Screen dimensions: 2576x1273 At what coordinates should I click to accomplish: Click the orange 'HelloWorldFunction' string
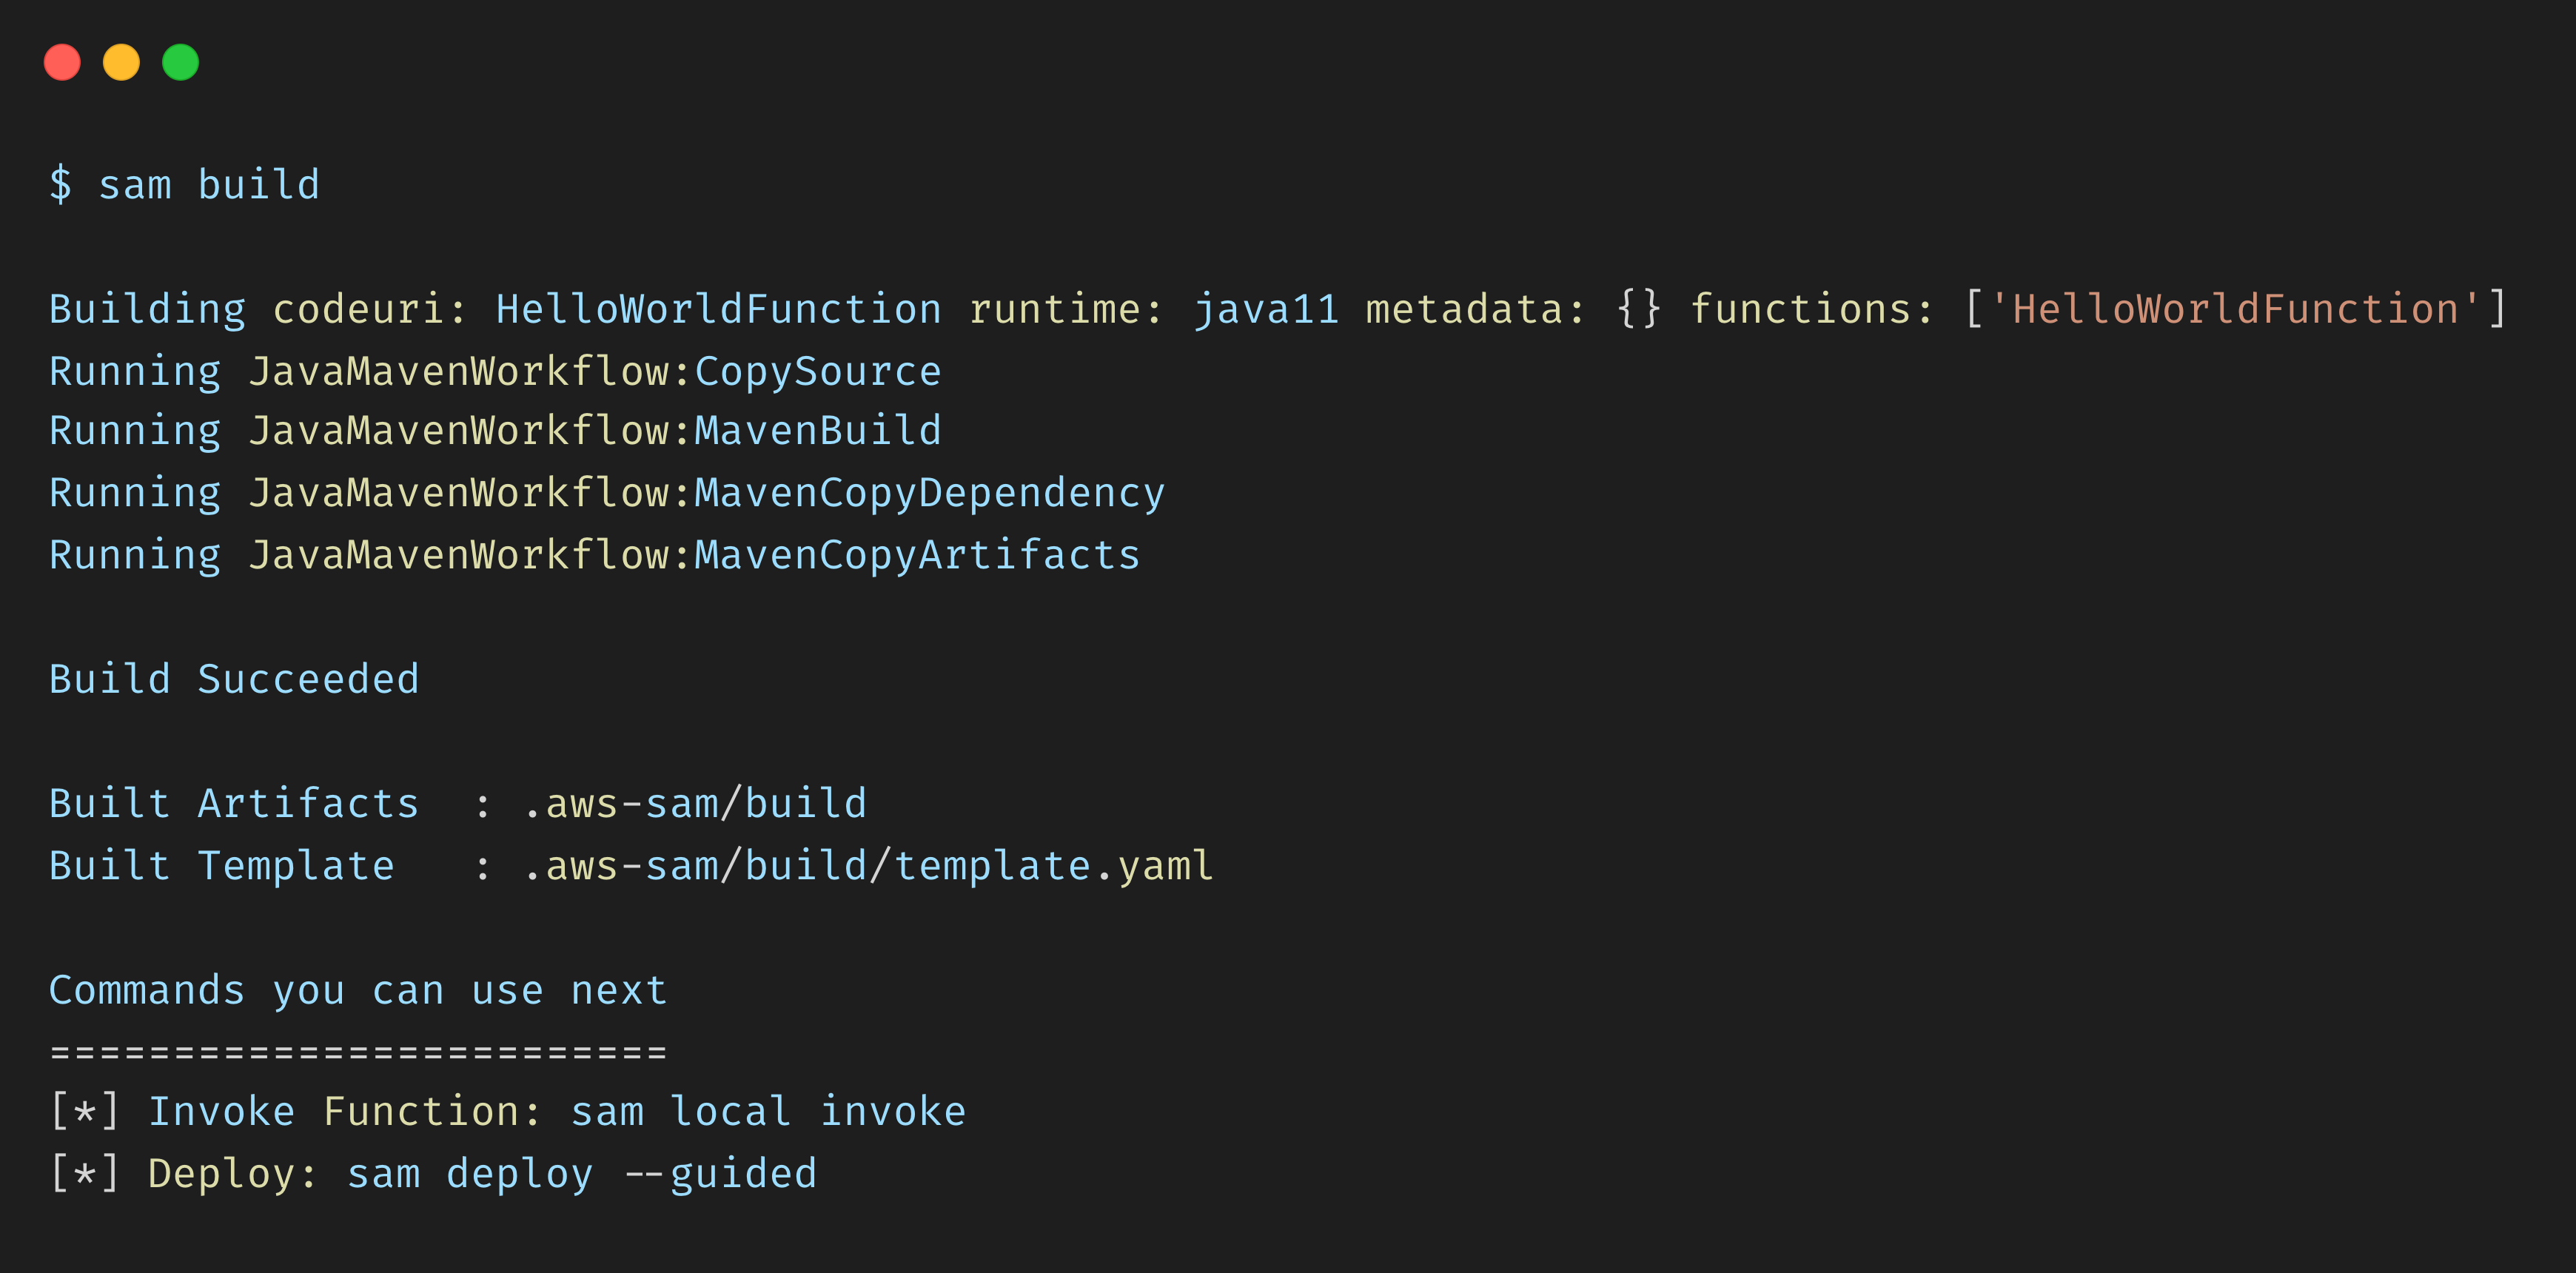[x=2235, y=309]
